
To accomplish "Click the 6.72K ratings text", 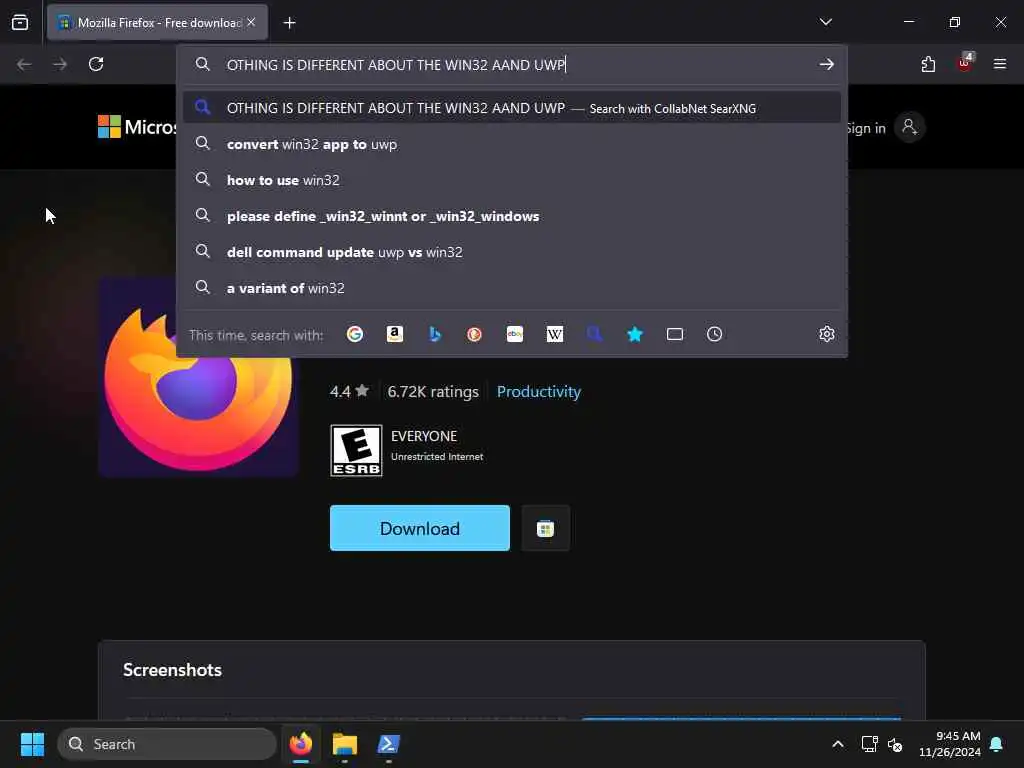I will pos(433,392).
